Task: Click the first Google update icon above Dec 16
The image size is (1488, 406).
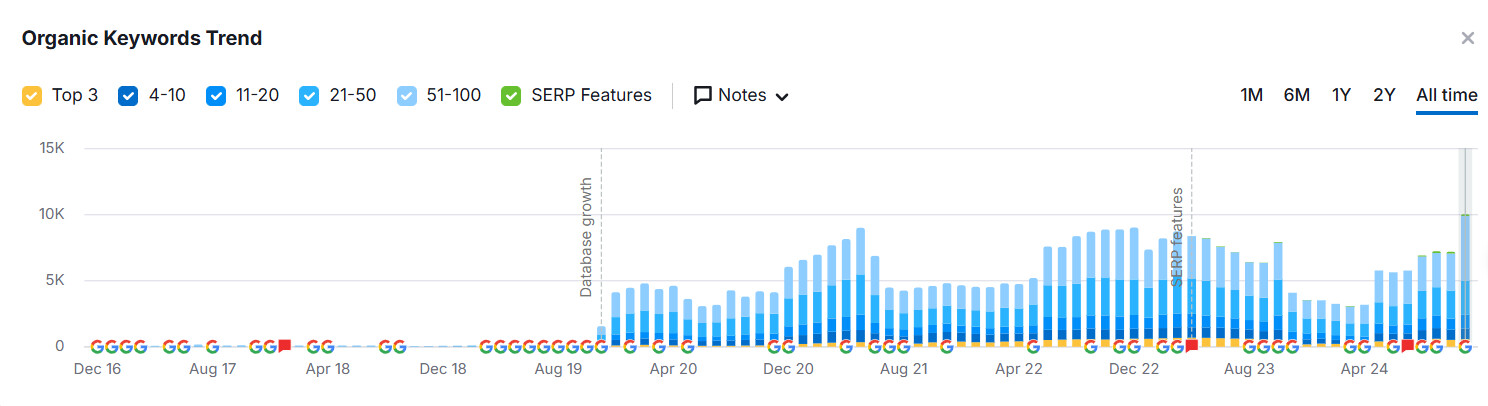Action: 97,346
